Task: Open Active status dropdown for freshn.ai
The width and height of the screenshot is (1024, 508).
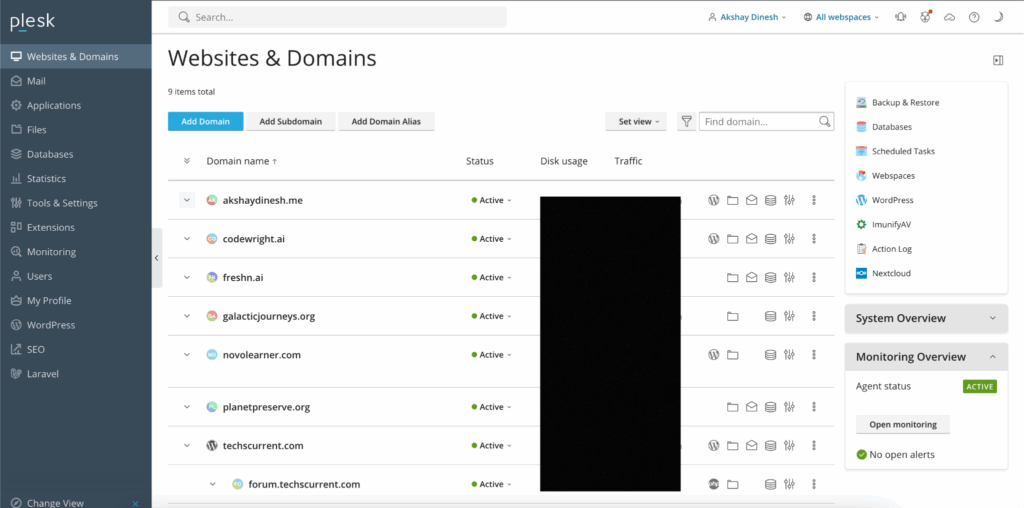Action: [x=491, y=278]
